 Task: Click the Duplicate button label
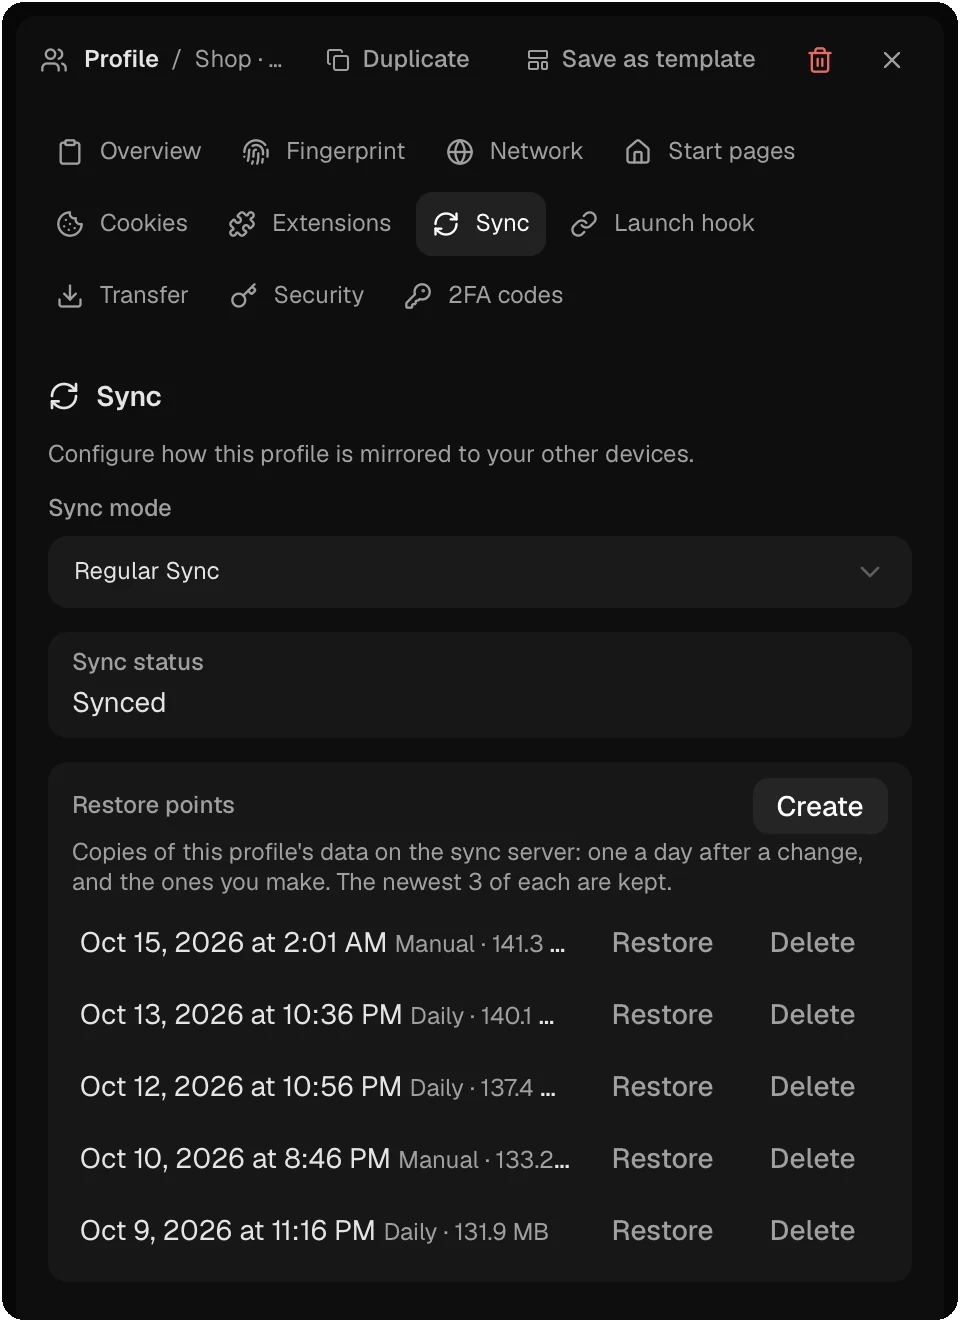[416, 60]
